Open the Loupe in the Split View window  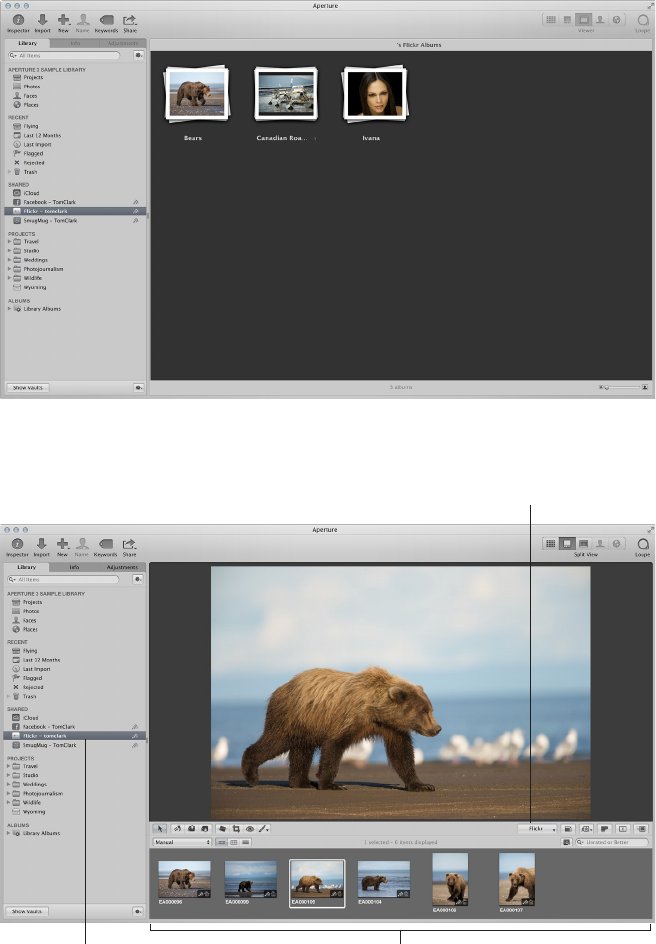[642, 547]
